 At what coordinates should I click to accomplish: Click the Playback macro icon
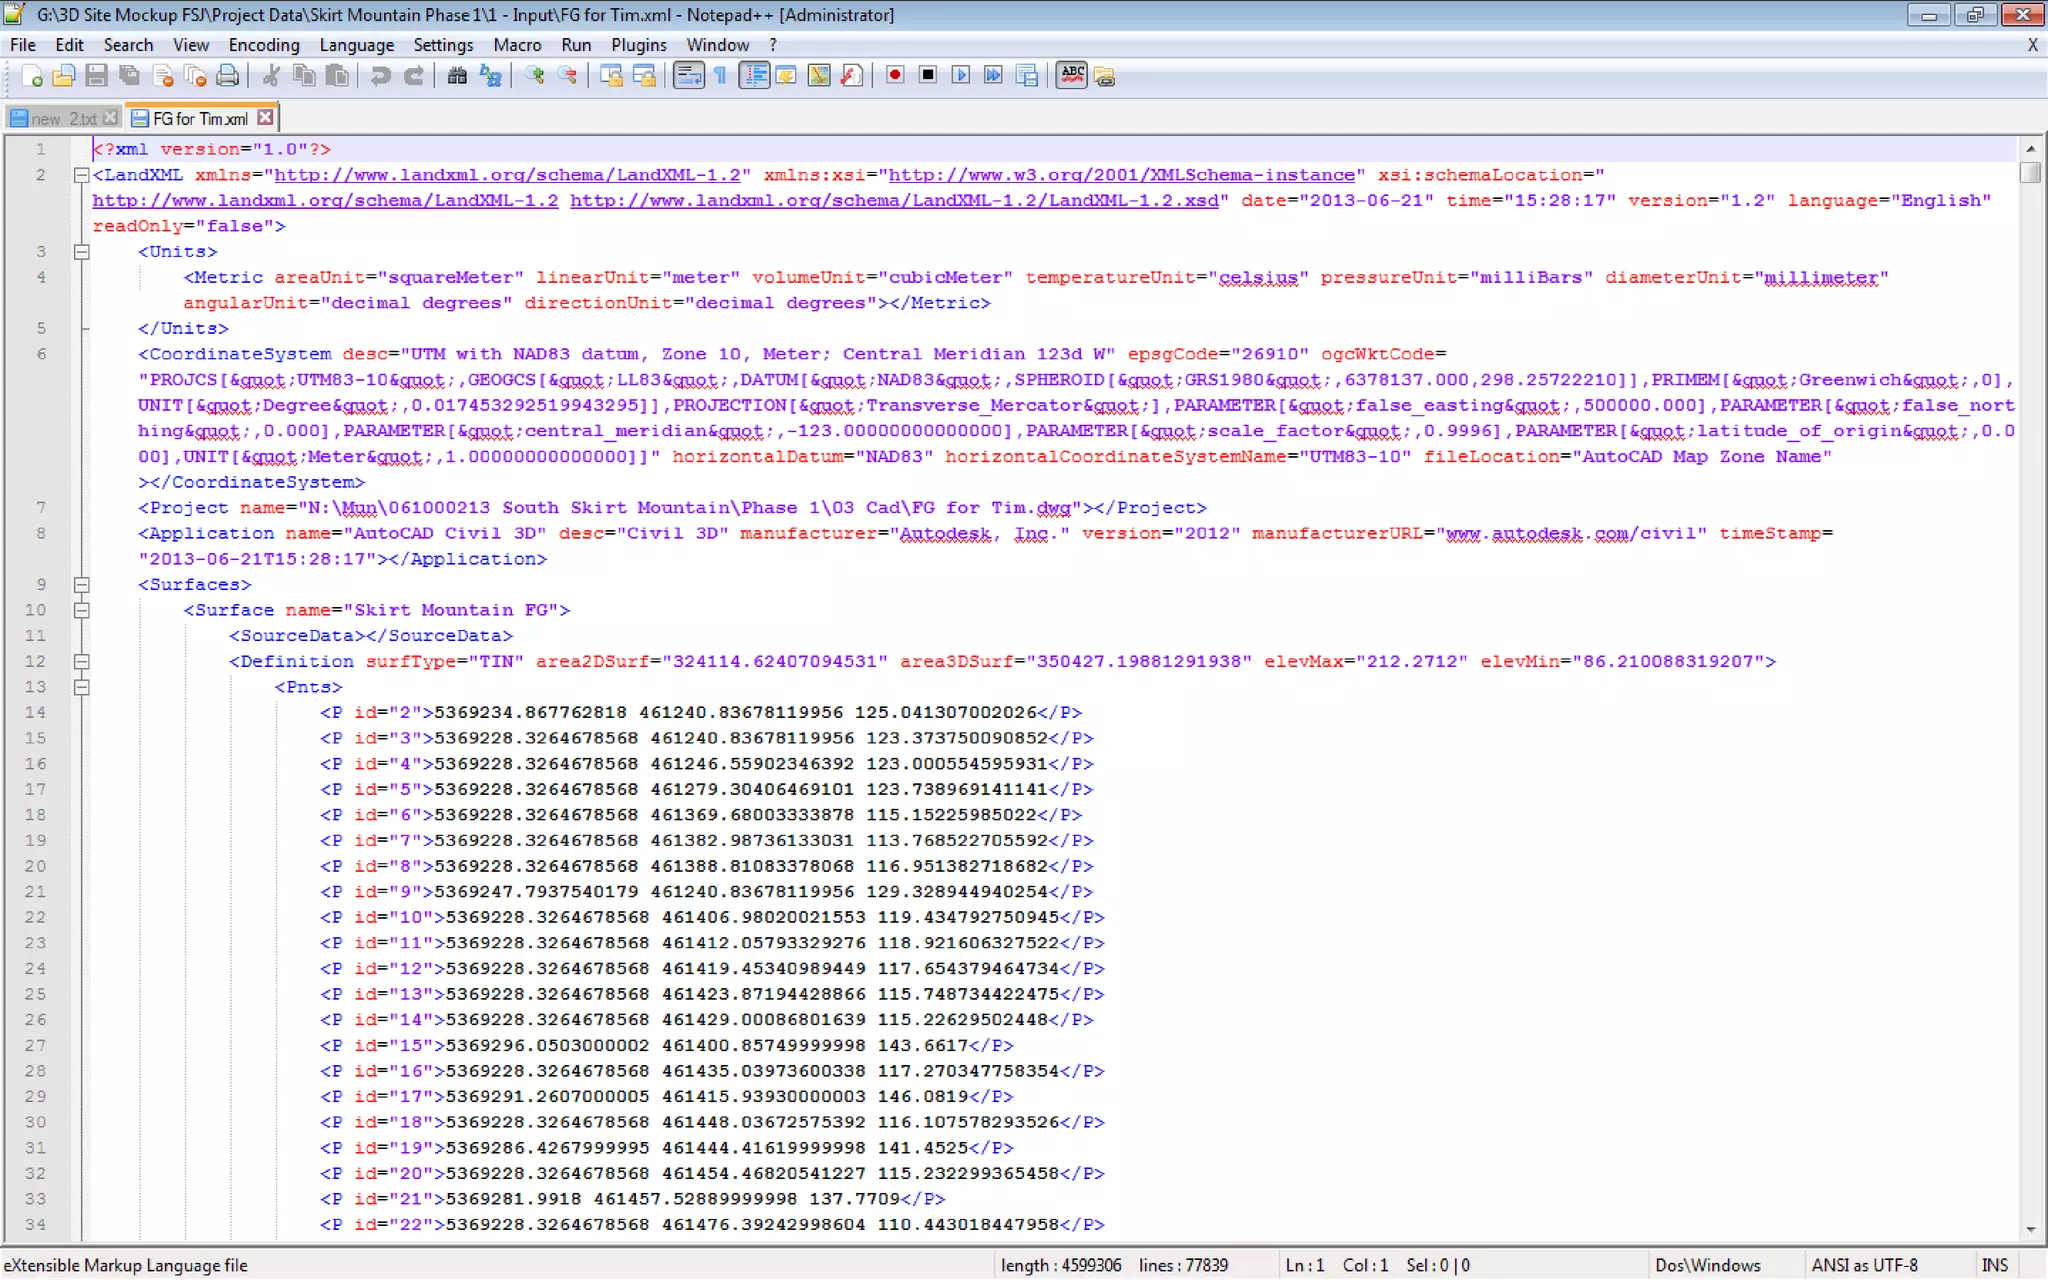[x=961, y=76]
